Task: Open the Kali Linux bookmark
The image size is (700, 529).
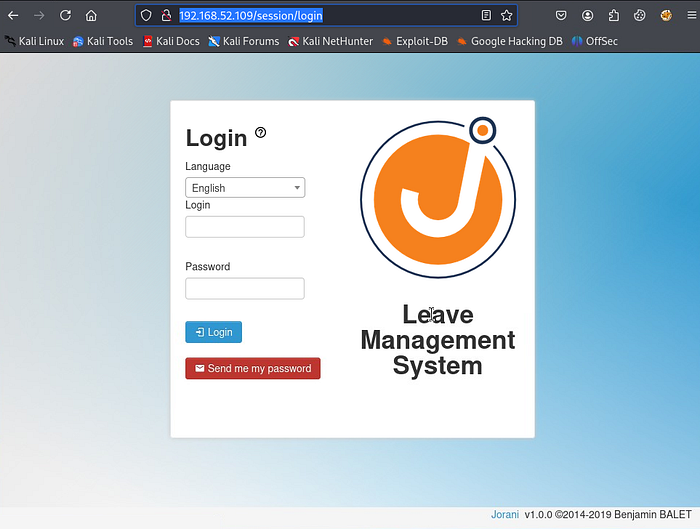Action: click(34, 41)
